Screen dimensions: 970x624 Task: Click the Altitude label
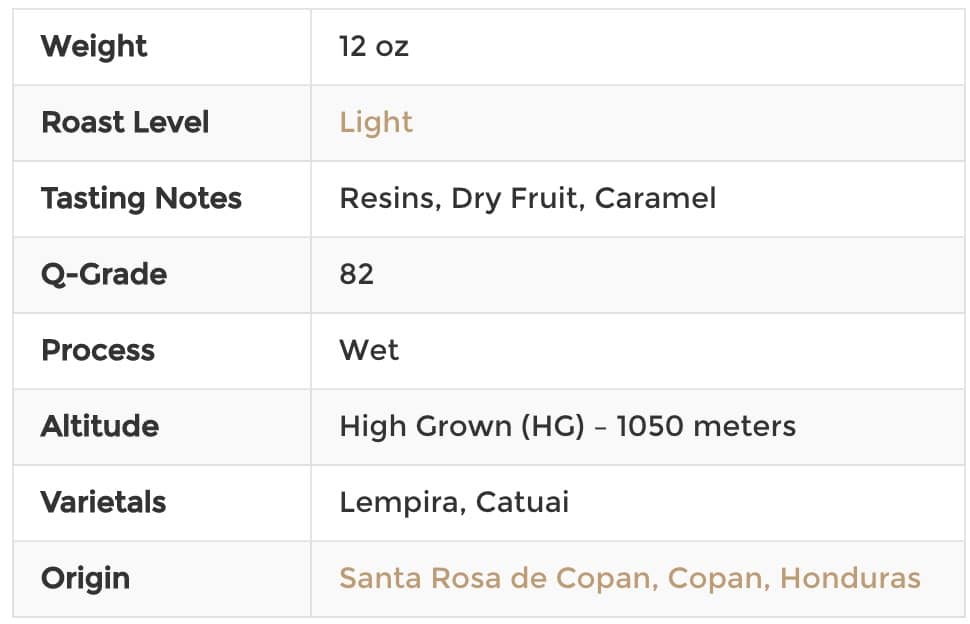click(x=100, y=426)
